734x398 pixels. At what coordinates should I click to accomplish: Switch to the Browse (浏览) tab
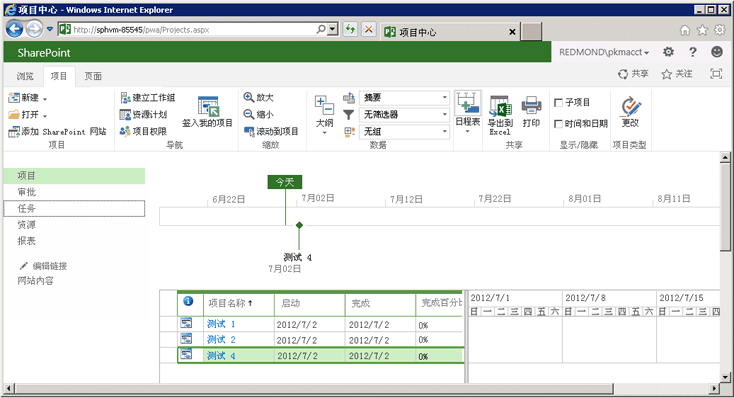coord(25,76)
